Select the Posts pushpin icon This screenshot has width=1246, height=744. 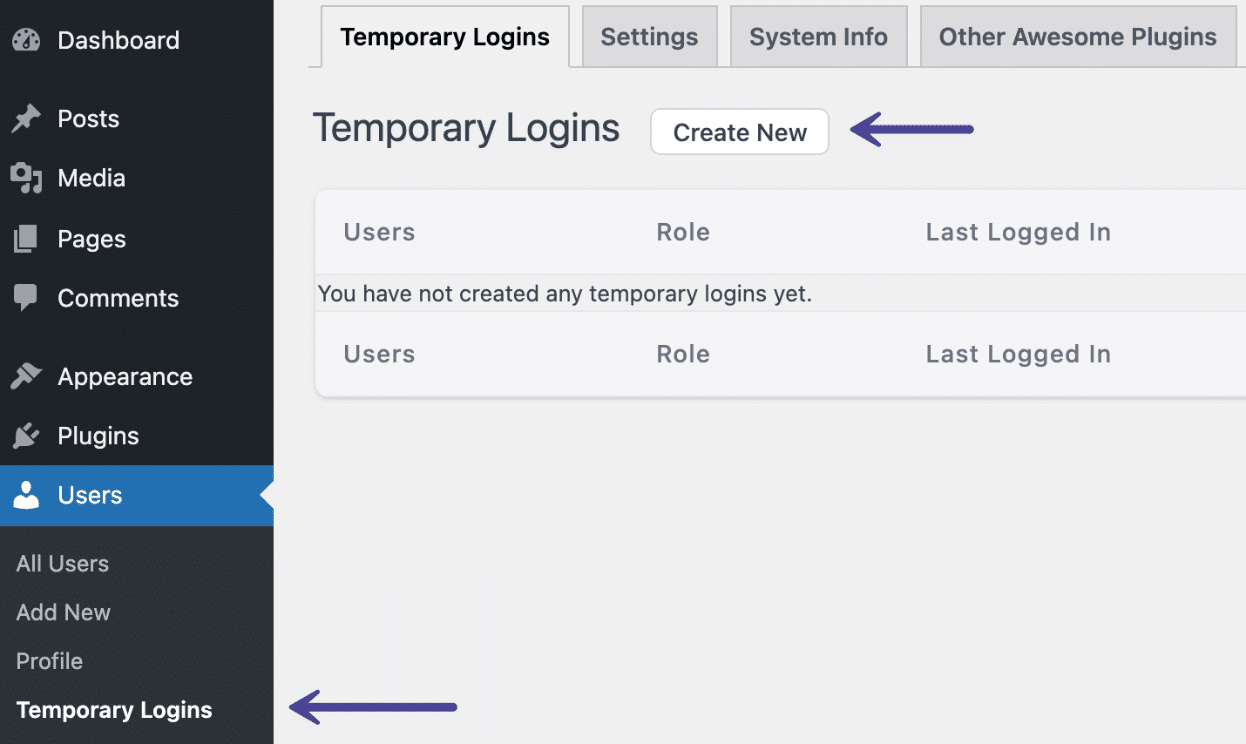pyautogui.click(x=25, y=118)
